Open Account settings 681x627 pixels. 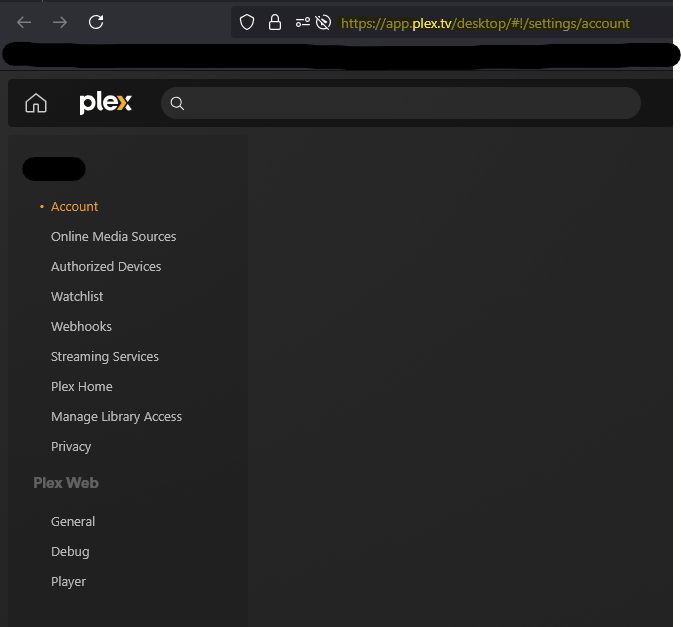(74, 207)
